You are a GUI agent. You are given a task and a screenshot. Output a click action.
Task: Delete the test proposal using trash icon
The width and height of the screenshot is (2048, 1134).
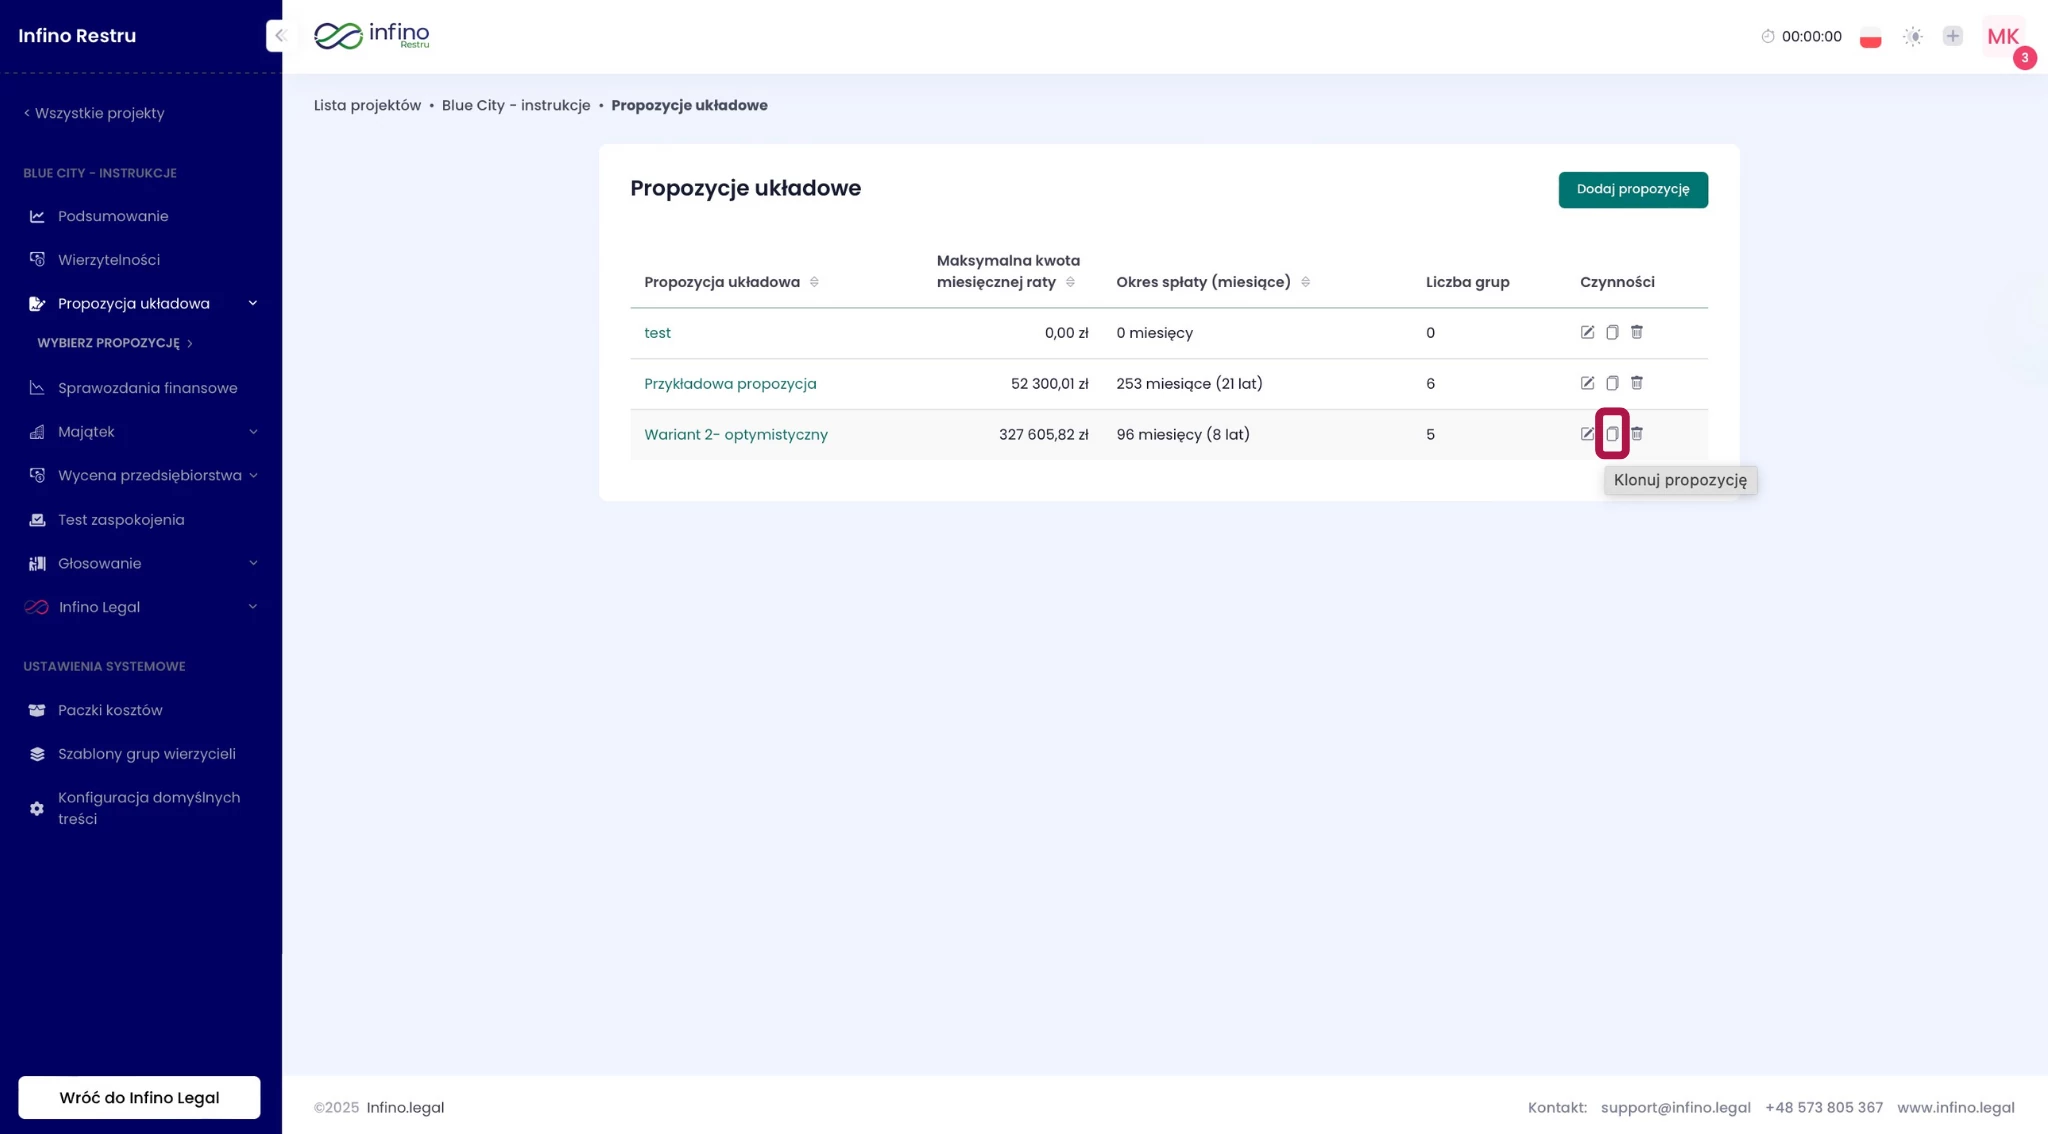tap(1637, 332)
